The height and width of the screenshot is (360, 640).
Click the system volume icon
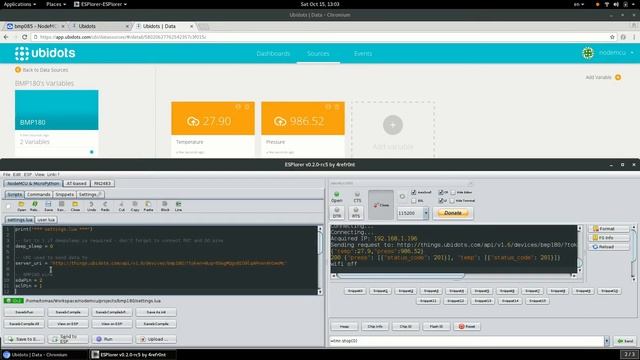coord(616,4)
